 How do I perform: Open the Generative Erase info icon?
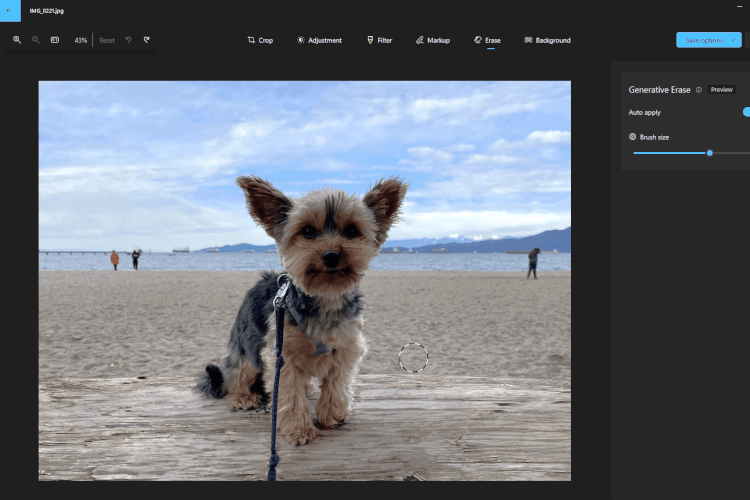pyautogui.click(x=699, y=90)
